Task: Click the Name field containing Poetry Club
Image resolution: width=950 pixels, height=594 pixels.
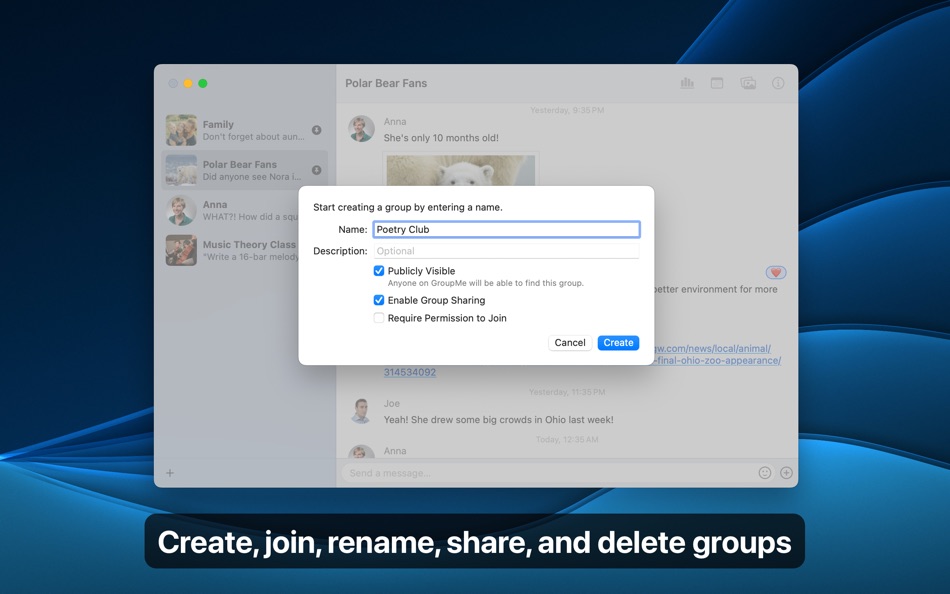Action: 506,229
